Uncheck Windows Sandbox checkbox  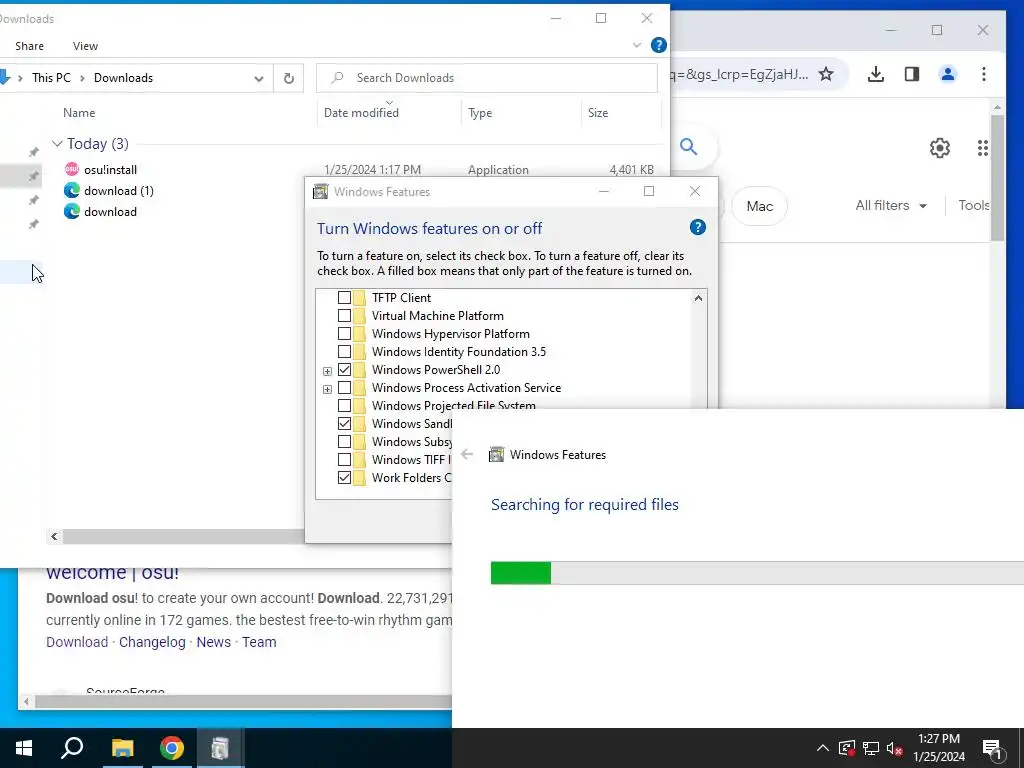coord(344,424)
